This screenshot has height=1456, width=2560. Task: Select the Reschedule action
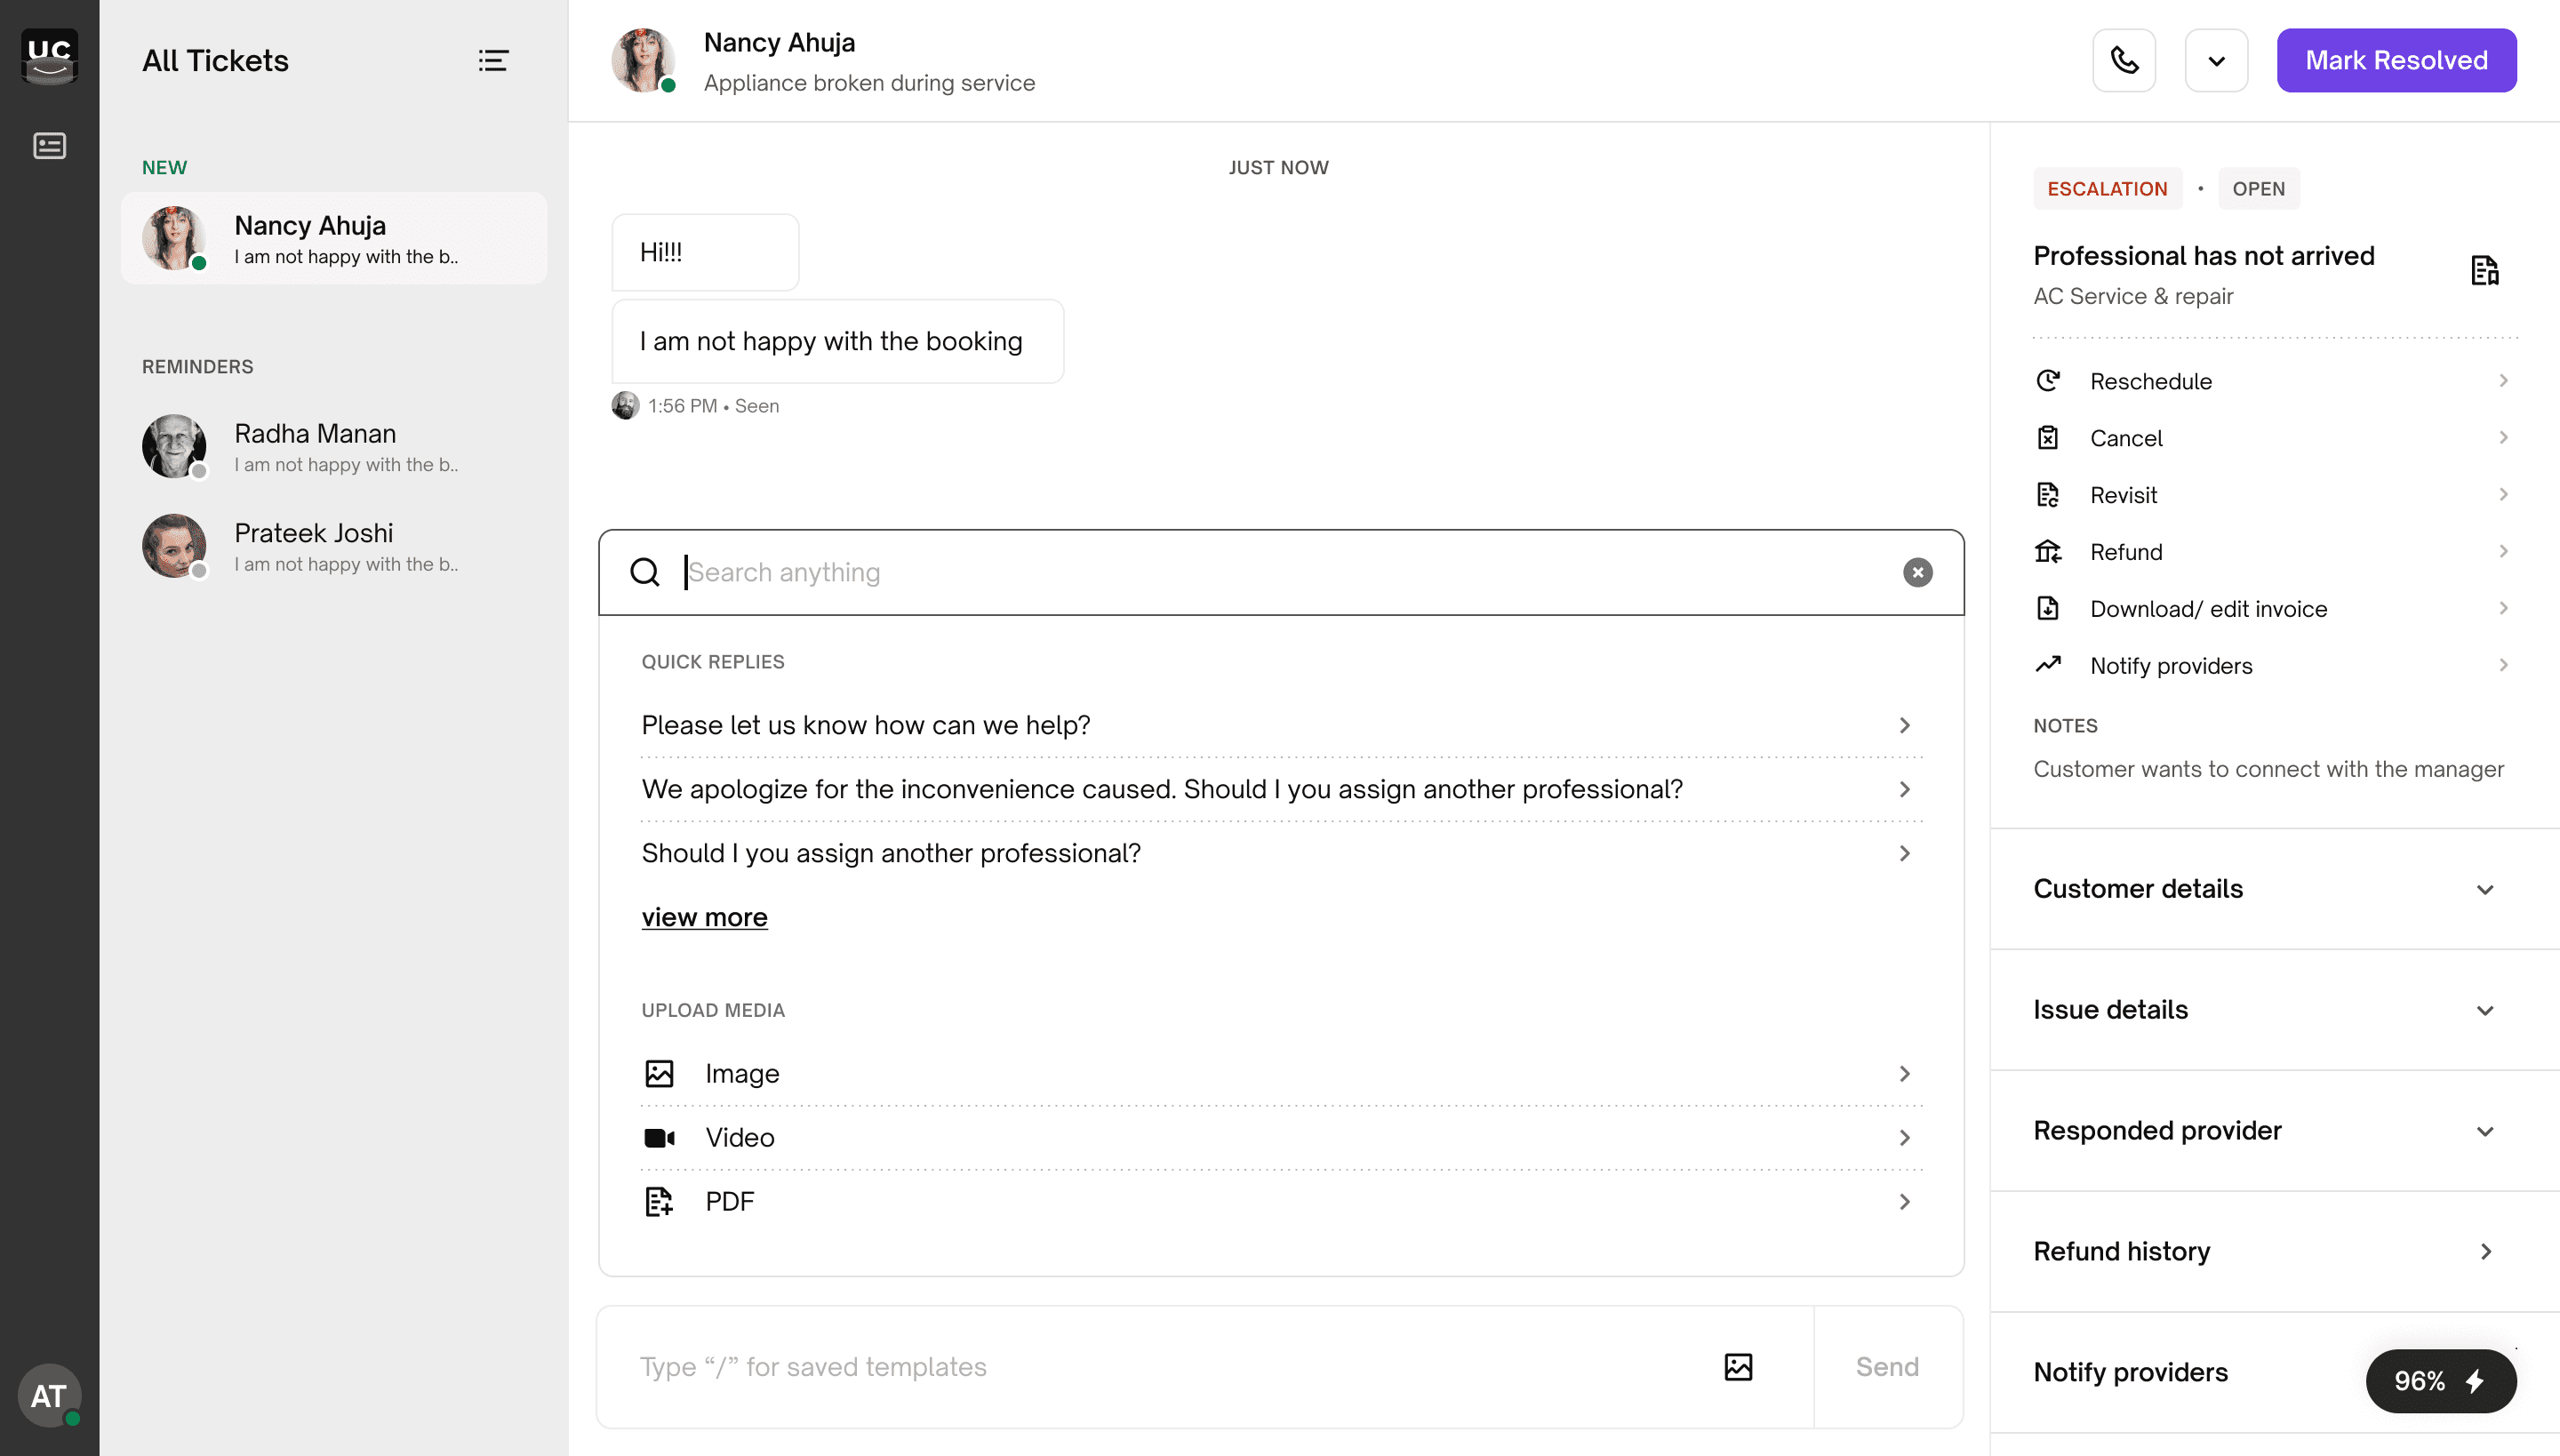pyautogui.click(x=2272, y=381)
